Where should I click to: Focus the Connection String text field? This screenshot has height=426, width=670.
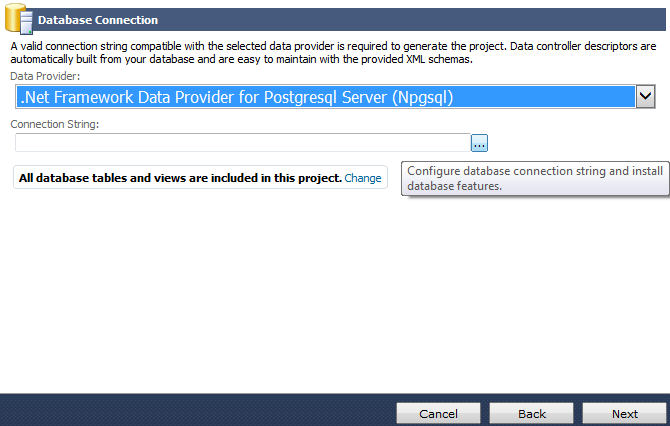click(x=240, y=143)
